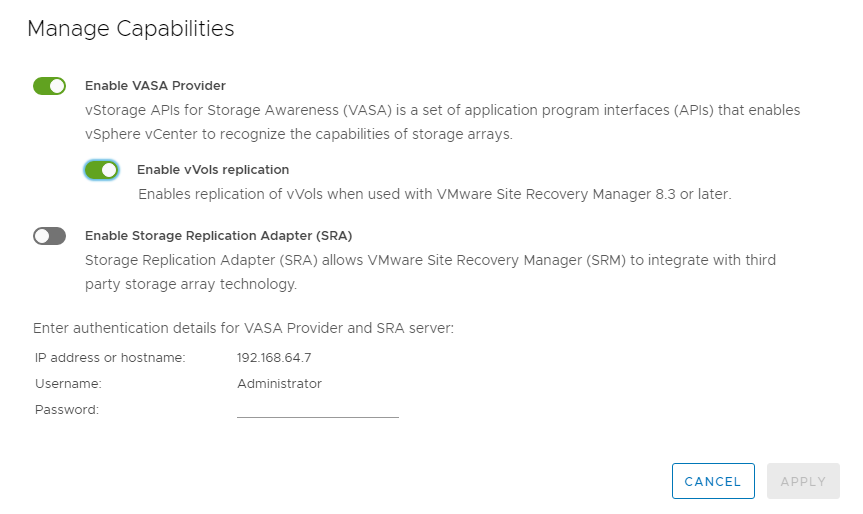This screenshot has height=514, width=863.
Task: Click the Administrator username value
Action: 279,383
